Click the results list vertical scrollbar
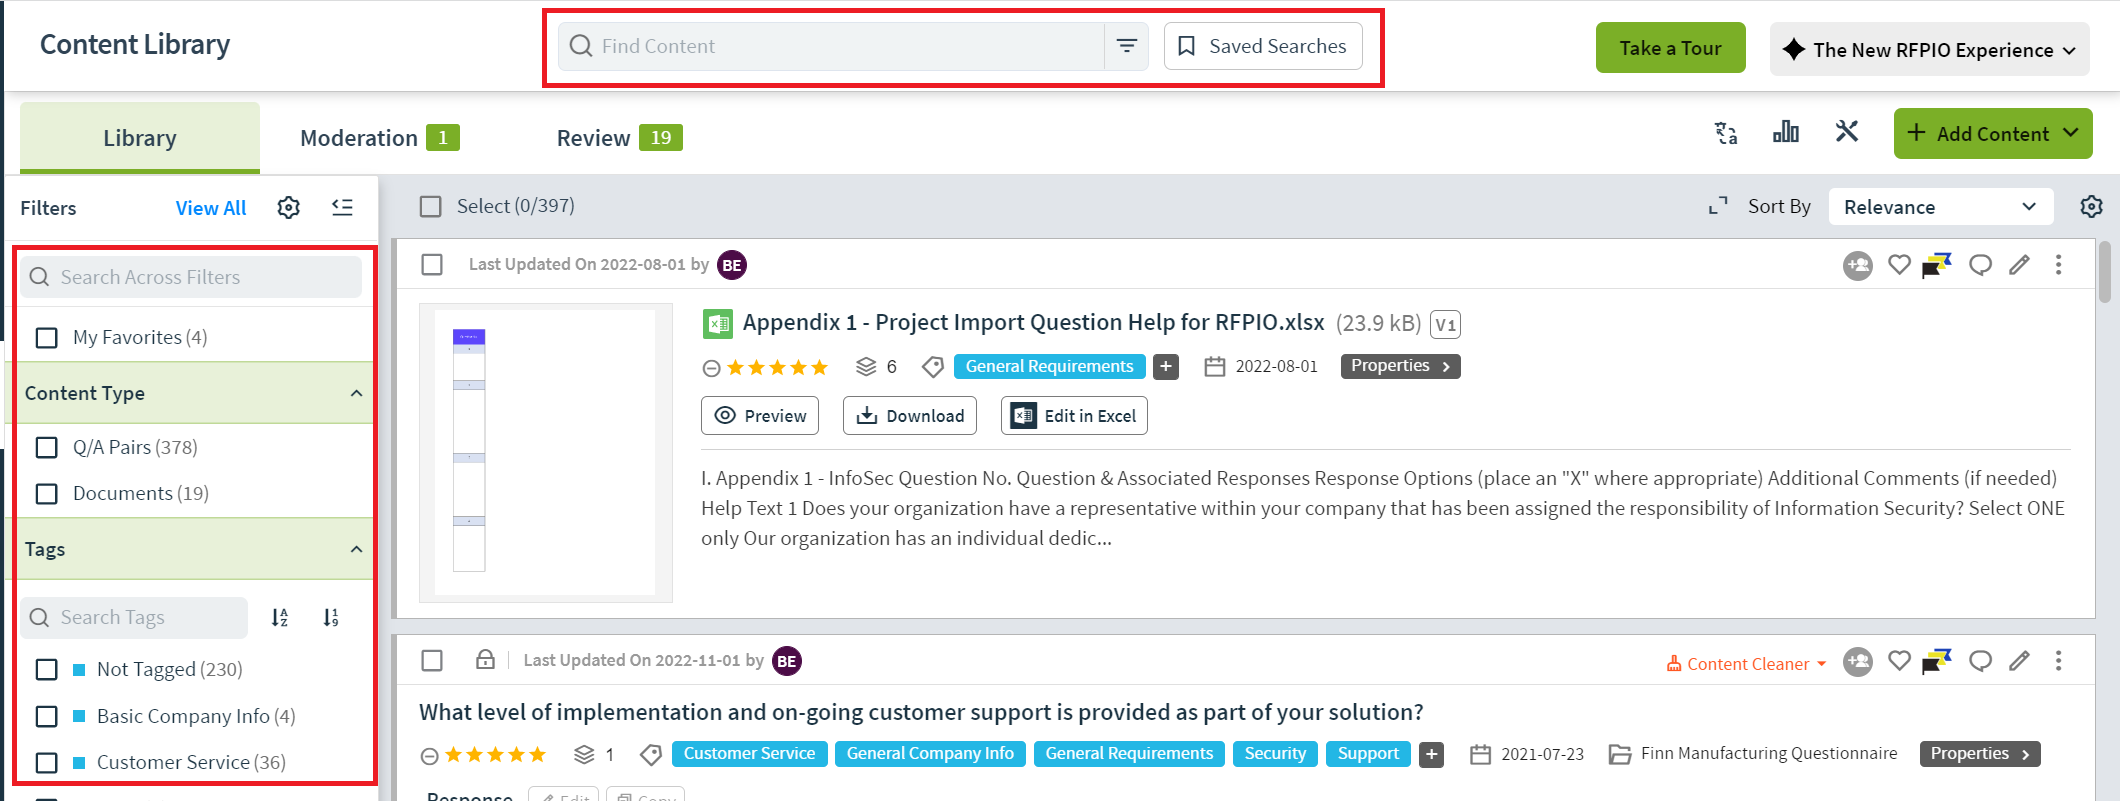The image size is (2120, 801). click(2105, 271)
